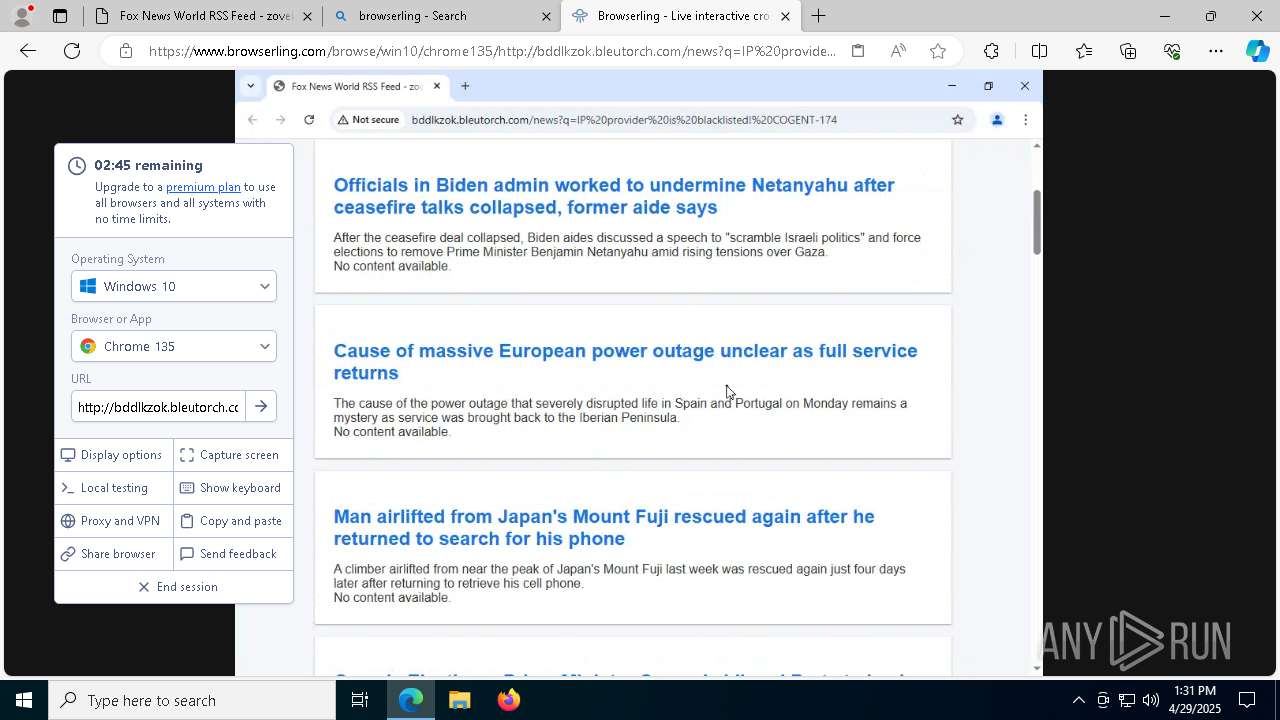Open File Explorer from taskbar

point(460,700)
